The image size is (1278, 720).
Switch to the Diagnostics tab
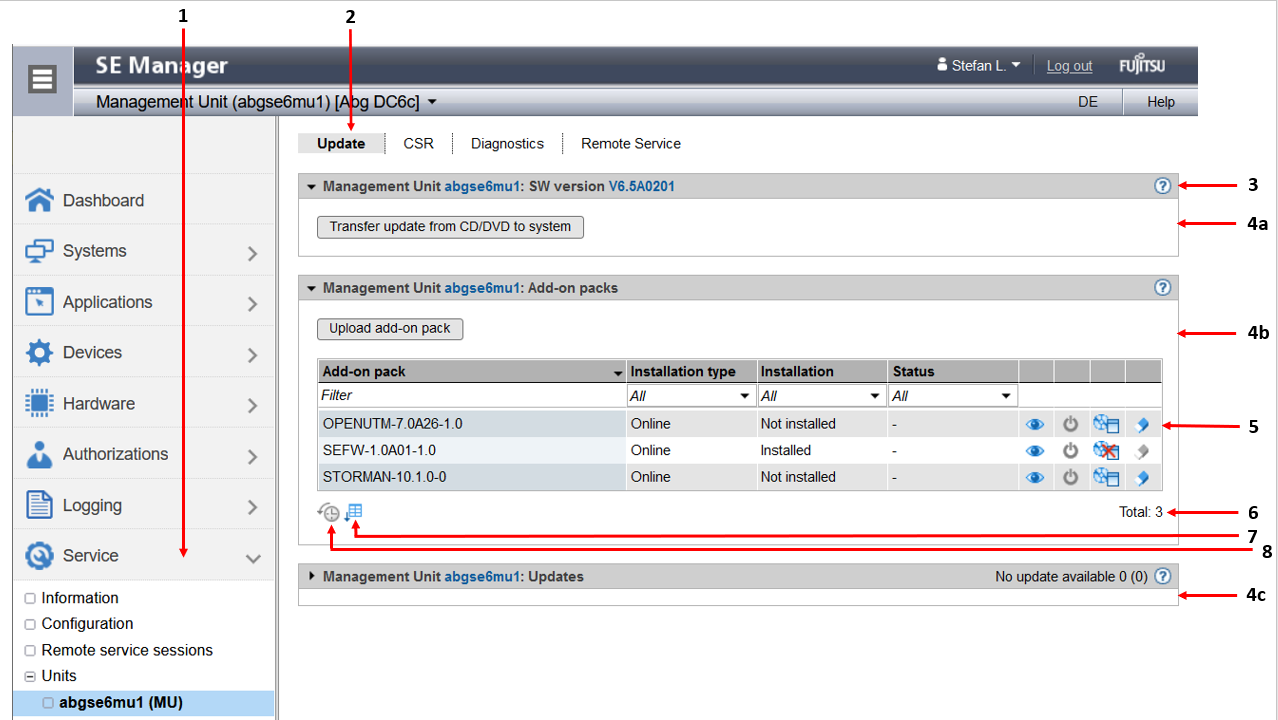click(507, 144)
